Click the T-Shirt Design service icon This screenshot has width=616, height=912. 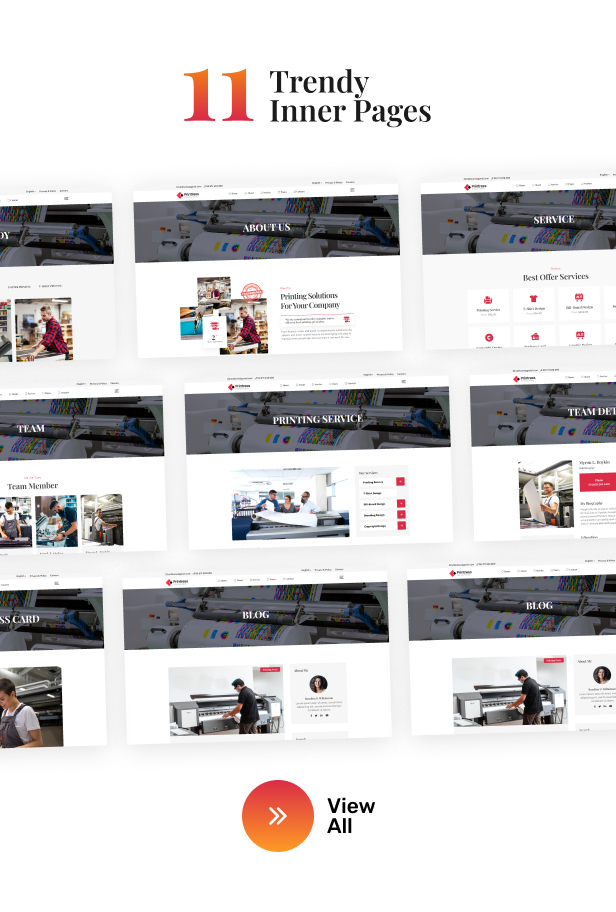point(533,300)
